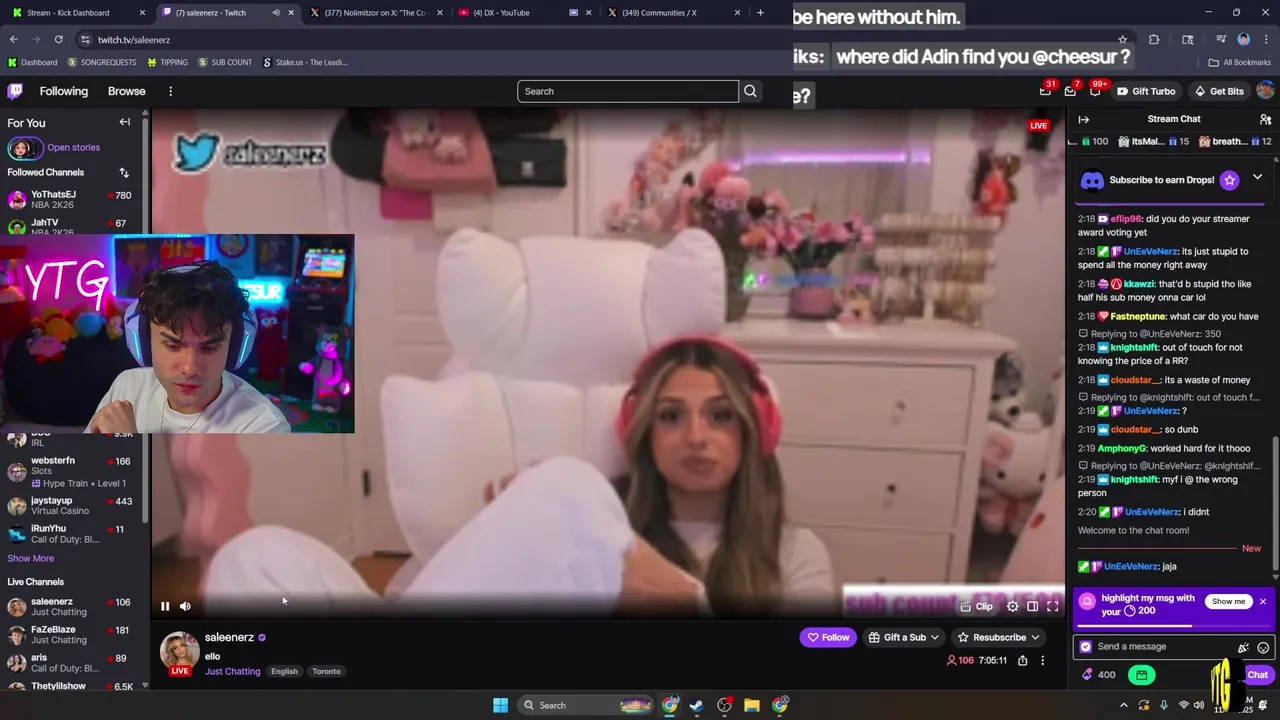Click the Chat send button
Image resolution: width=1280 pixels, height=720 pixels.
(x=1257, y=675)
